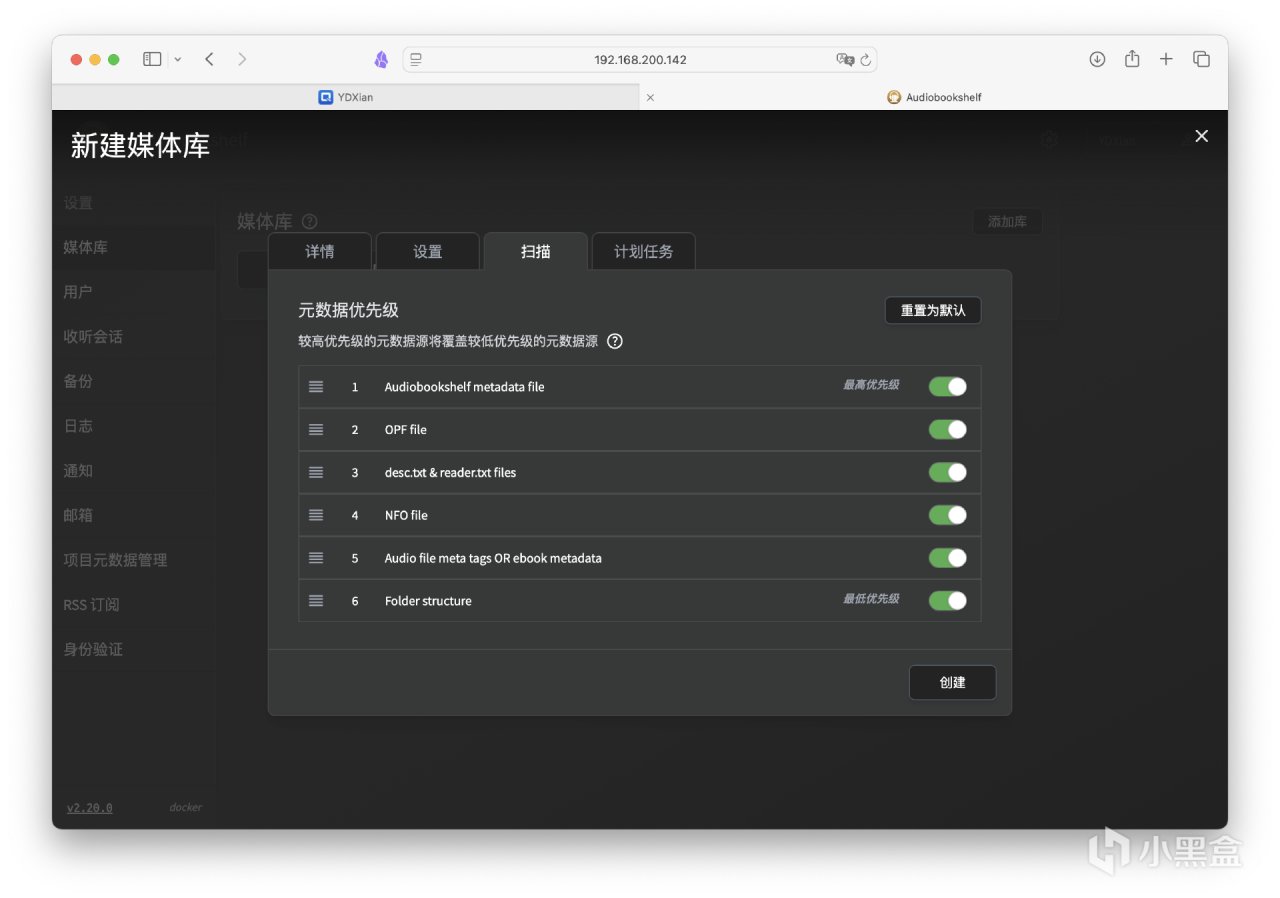Screen dimensions: 1280x898
Task: Click help icon beside metadata priority description
Action: click(x=615, y=341)
